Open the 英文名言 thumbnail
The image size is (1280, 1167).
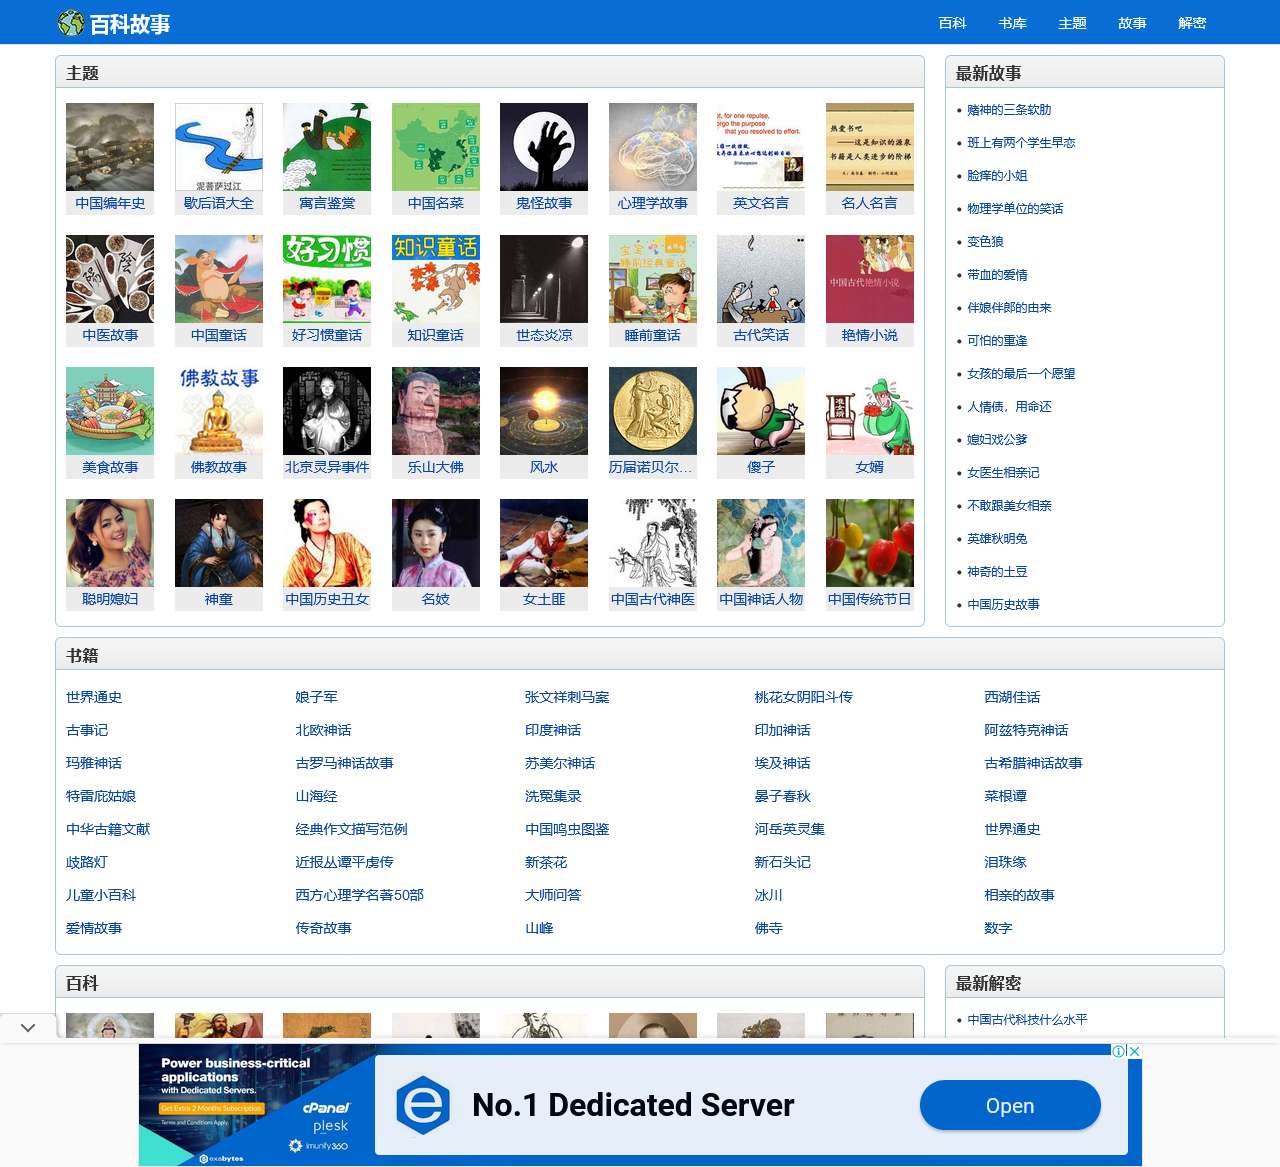coord(761,147)
